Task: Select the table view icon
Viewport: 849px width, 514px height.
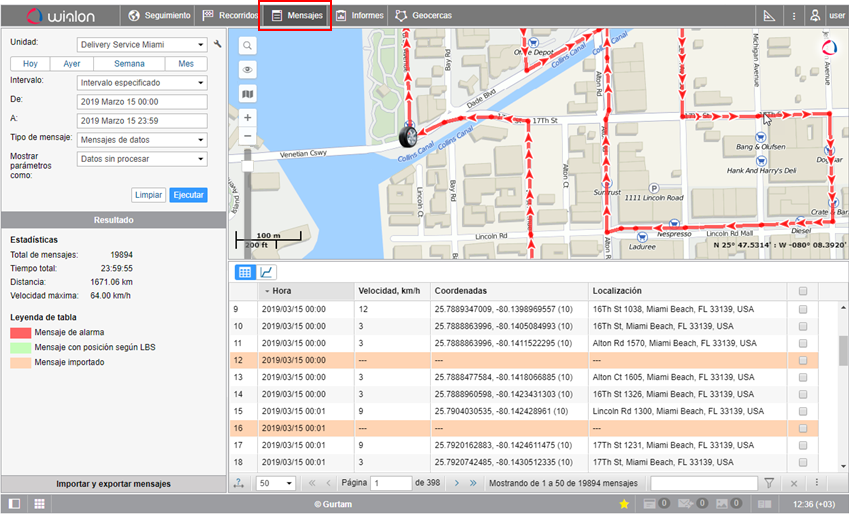Action: [244, 272]
